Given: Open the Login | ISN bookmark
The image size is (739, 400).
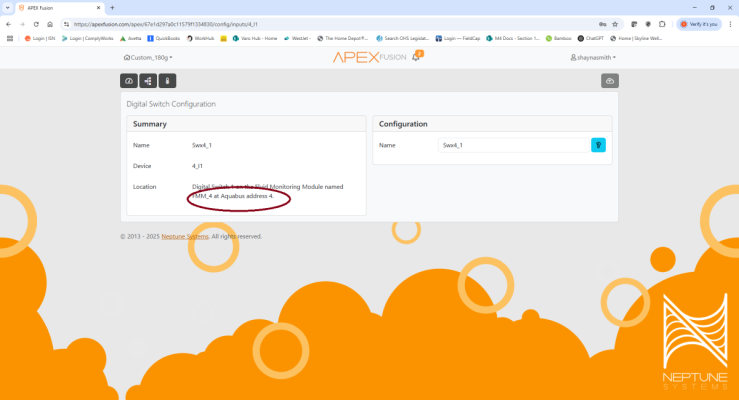Looking at the screenshot, I should [40, 39].
